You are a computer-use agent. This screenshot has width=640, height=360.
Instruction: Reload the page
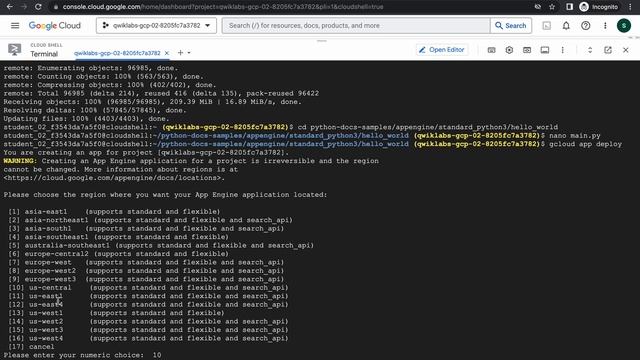pyautogui.click(x=38, y=7)
